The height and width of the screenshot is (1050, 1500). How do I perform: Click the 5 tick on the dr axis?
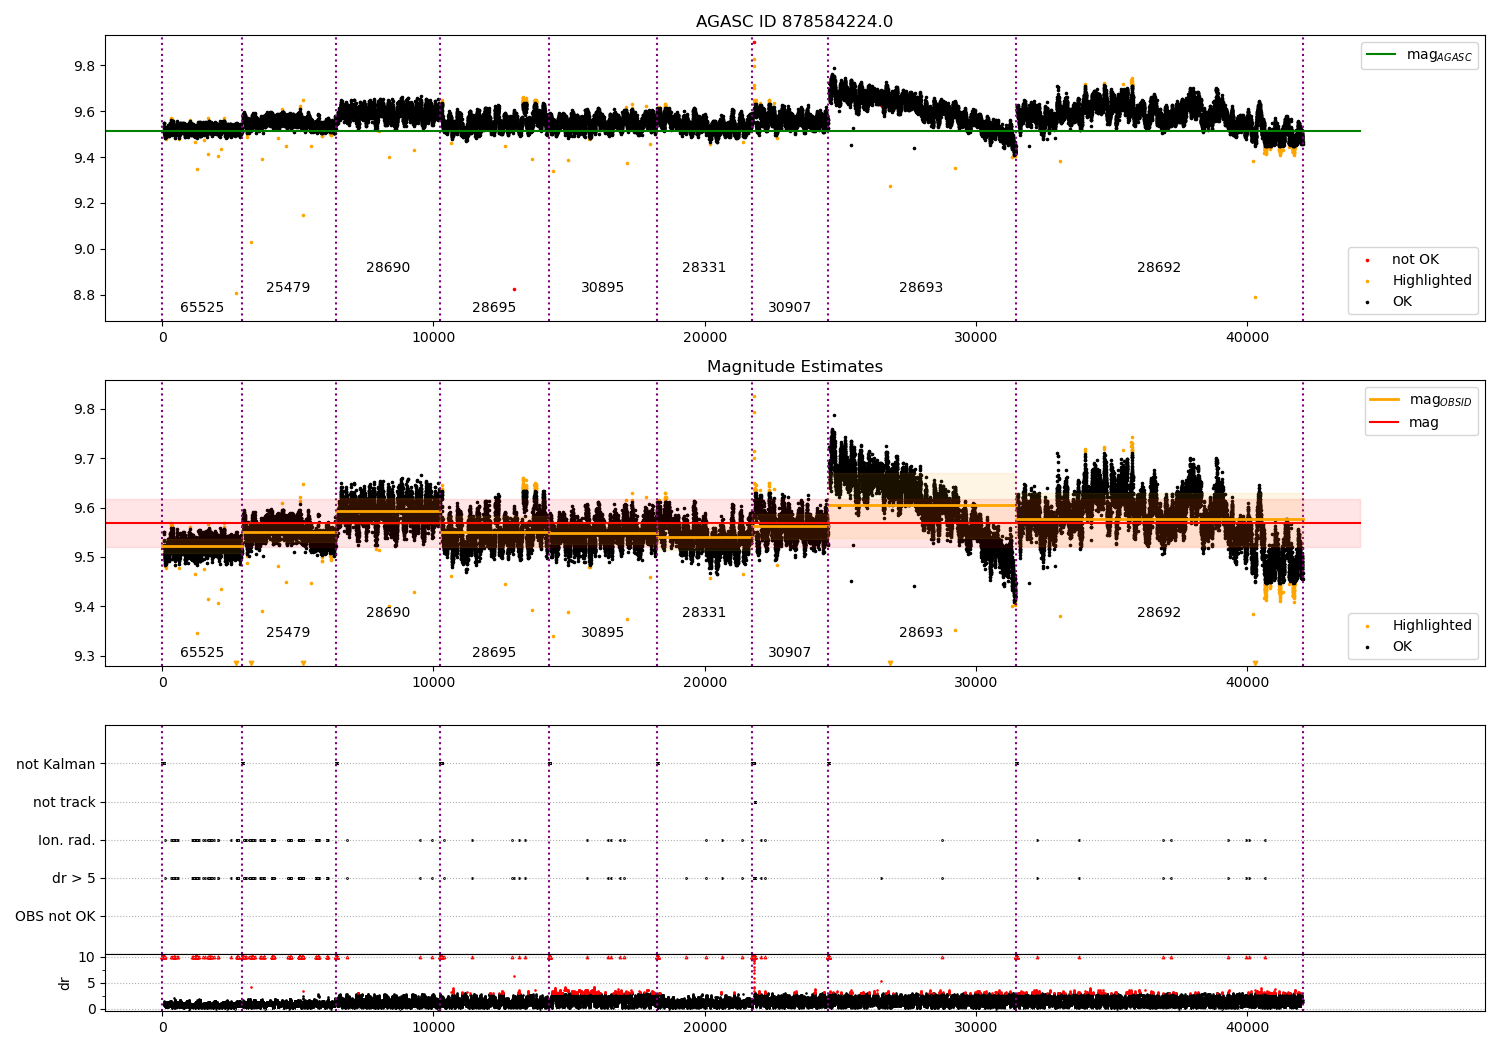pos(91,984)
